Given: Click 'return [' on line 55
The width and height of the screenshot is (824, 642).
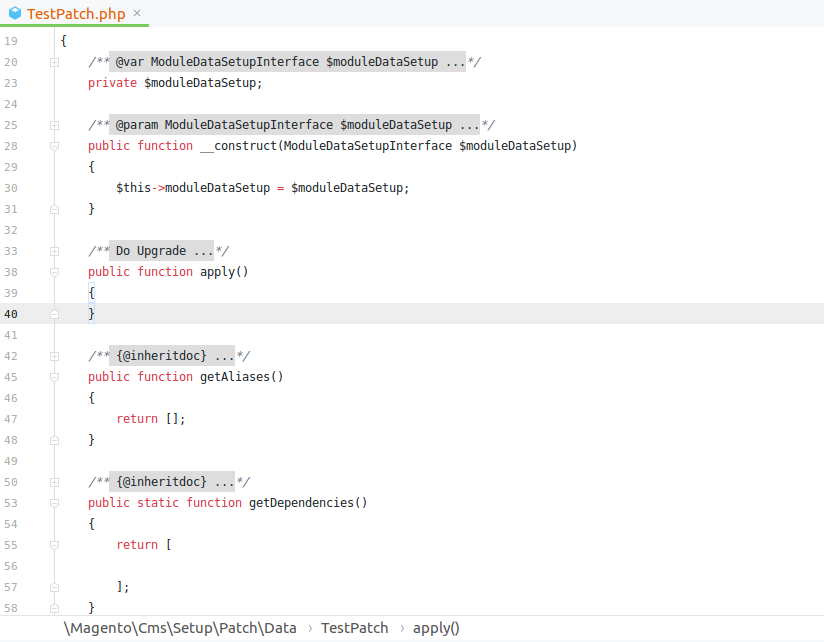Looking at the screenshot, I should (144, 545).
